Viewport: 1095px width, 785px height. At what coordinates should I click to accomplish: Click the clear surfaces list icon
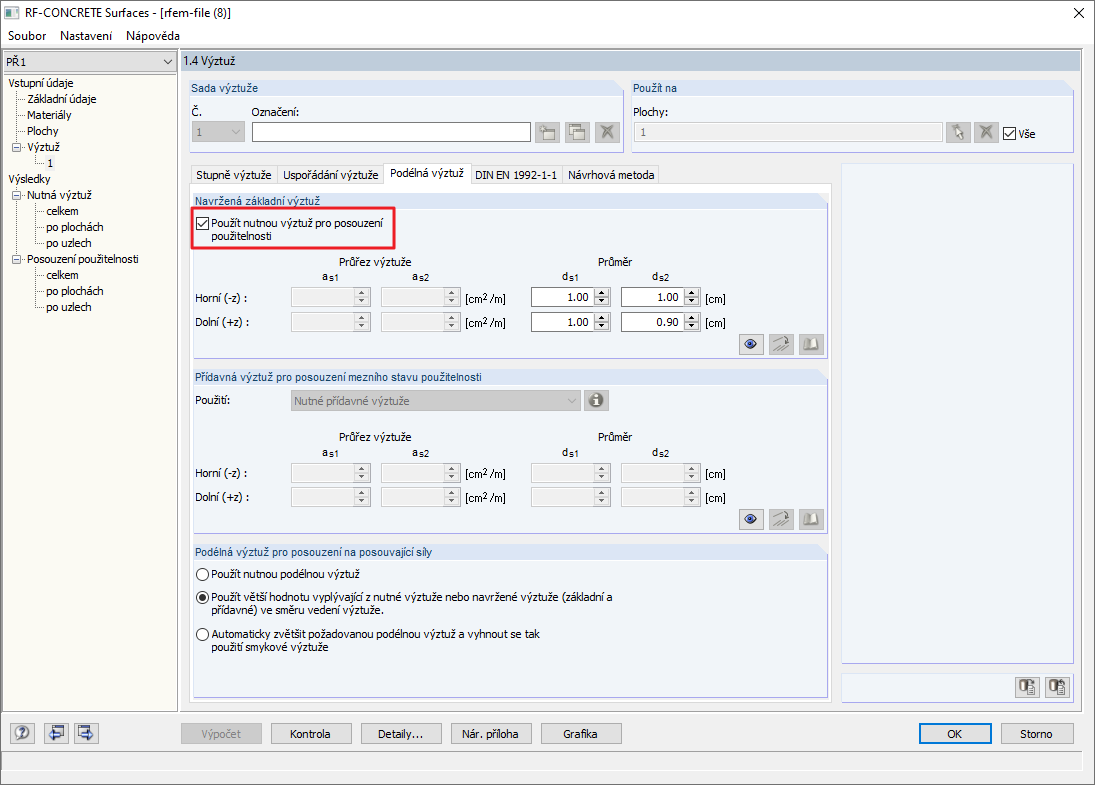985,132
